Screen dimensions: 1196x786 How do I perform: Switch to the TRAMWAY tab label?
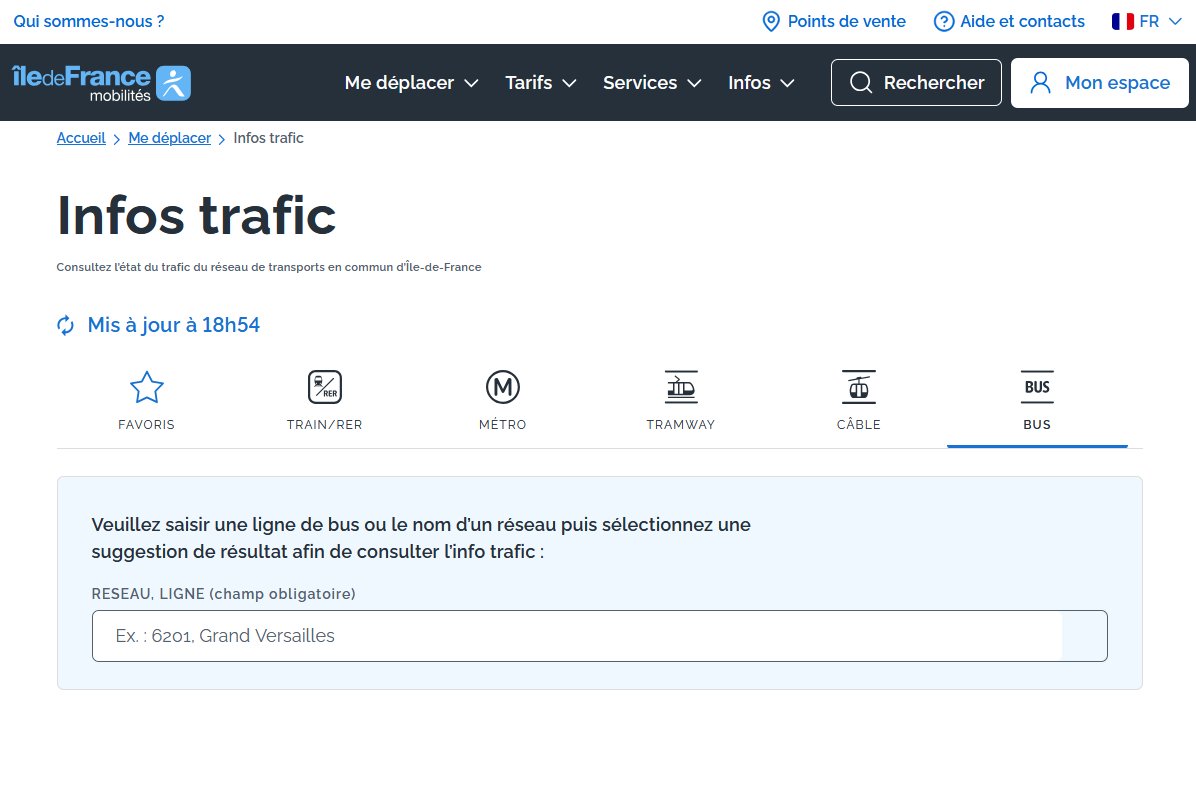(681, 425)
